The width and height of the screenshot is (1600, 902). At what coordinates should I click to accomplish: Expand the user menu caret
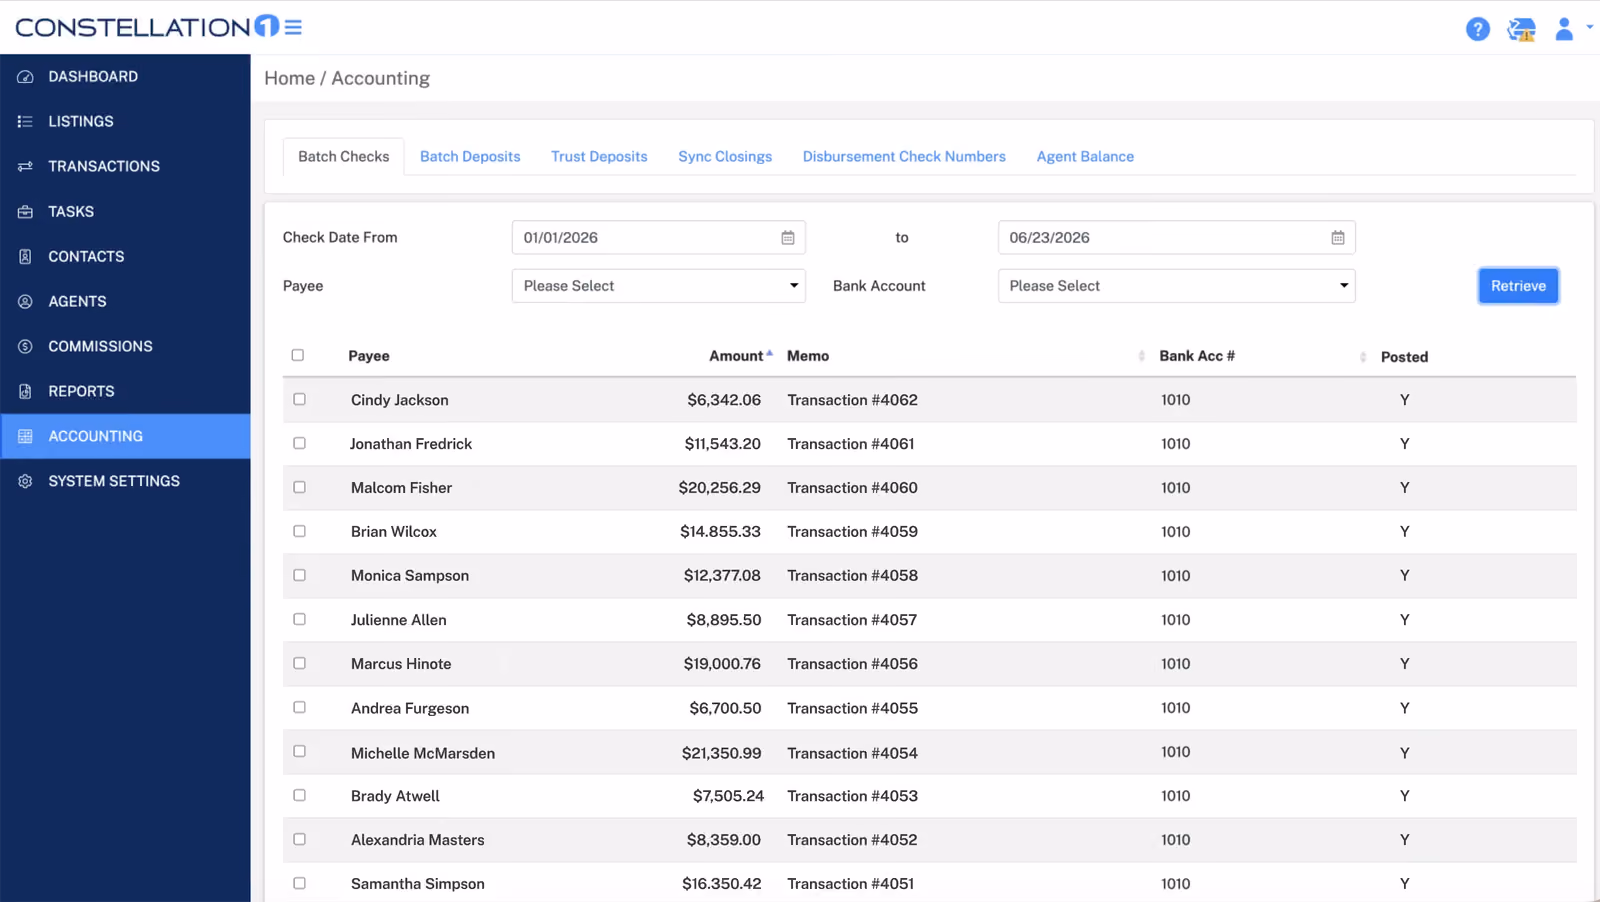point(1590,28)
